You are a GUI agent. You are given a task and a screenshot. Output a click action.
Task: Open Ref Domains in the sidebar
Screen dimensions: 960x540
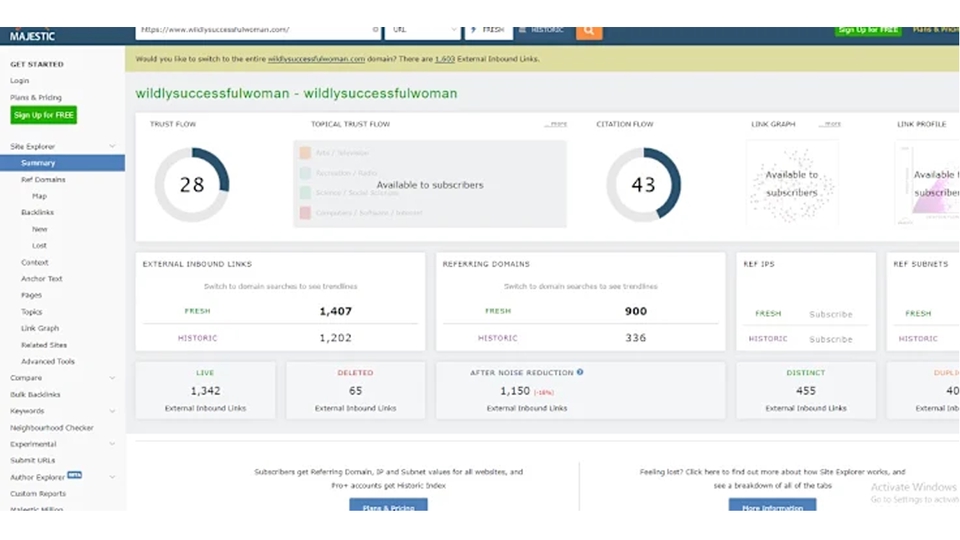tap(43, 180)
